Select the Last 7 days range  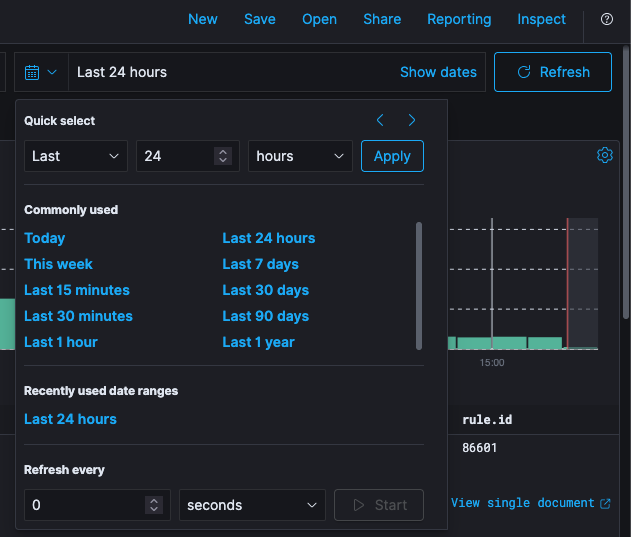point(260,264)
